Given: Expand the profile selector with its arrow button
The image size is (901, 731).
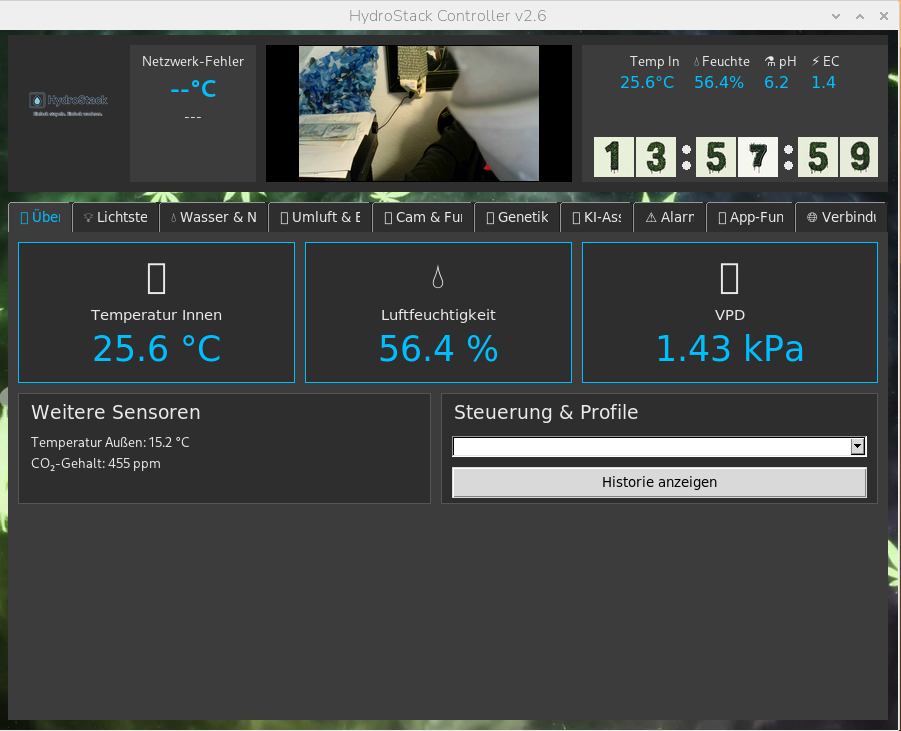Looking at the screenshot, I should coord(858,447).
